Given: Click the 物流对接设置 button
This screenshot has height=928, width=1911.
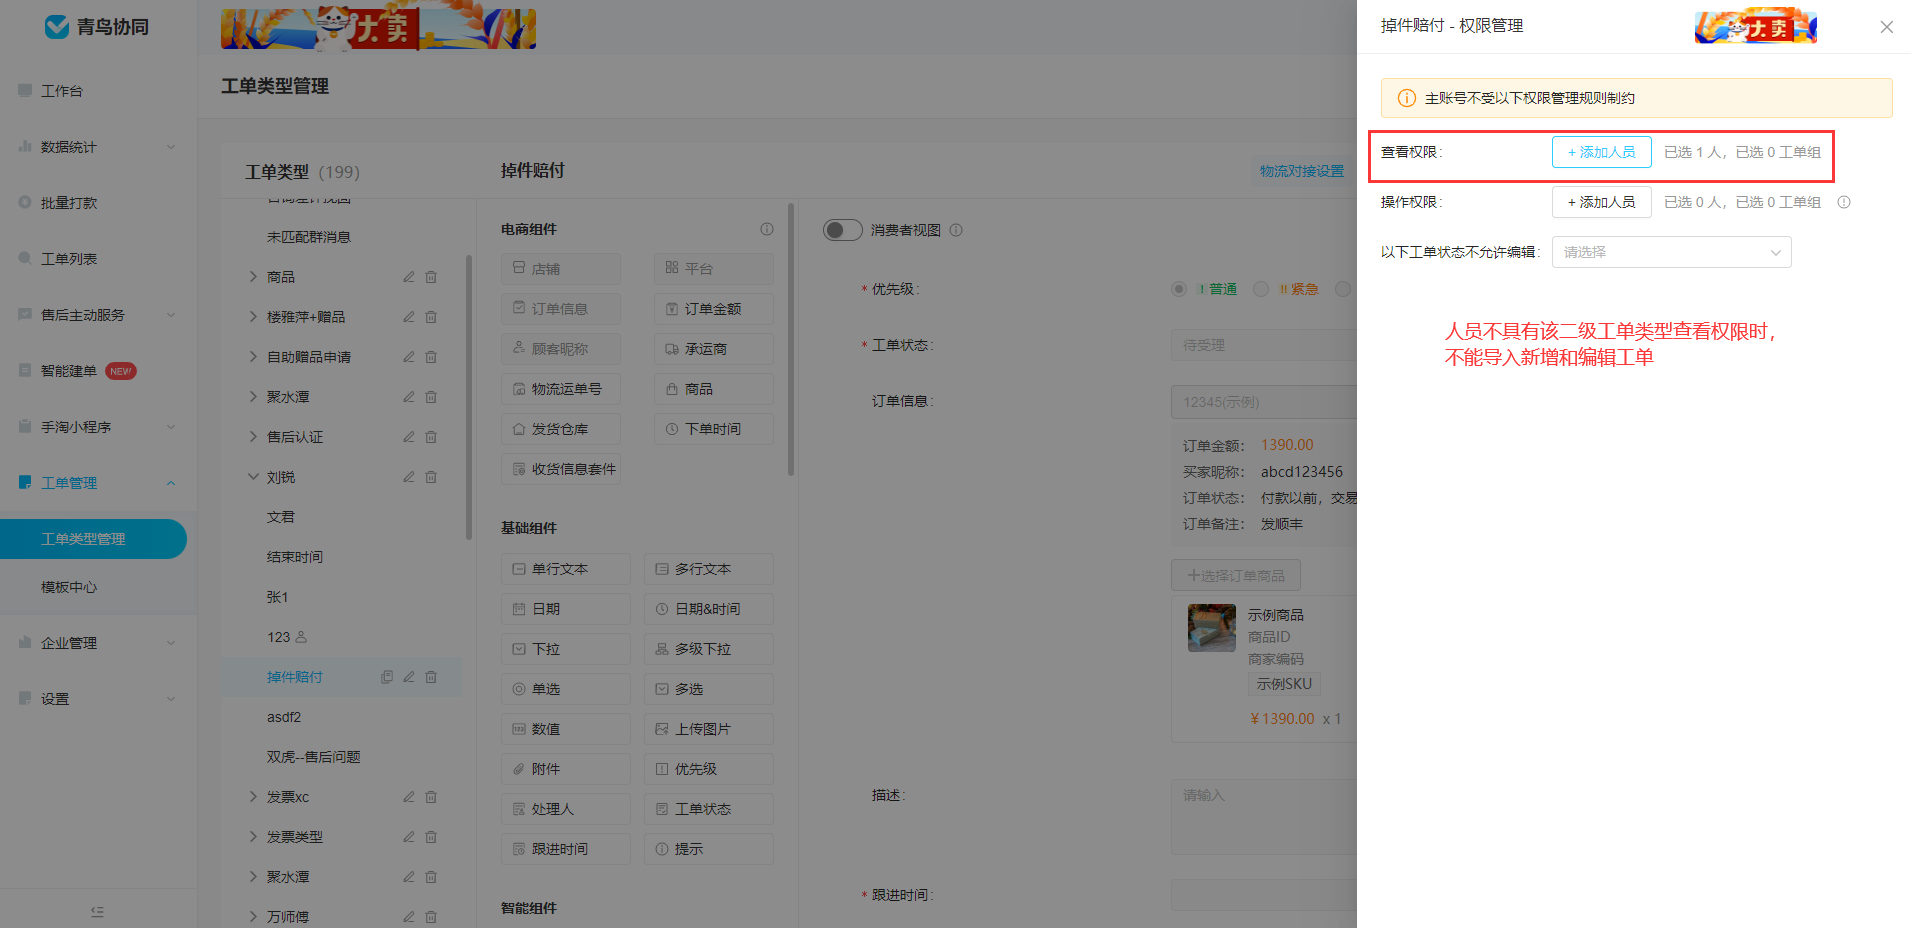Looking at the screenshot, I should click(1302, 171).
